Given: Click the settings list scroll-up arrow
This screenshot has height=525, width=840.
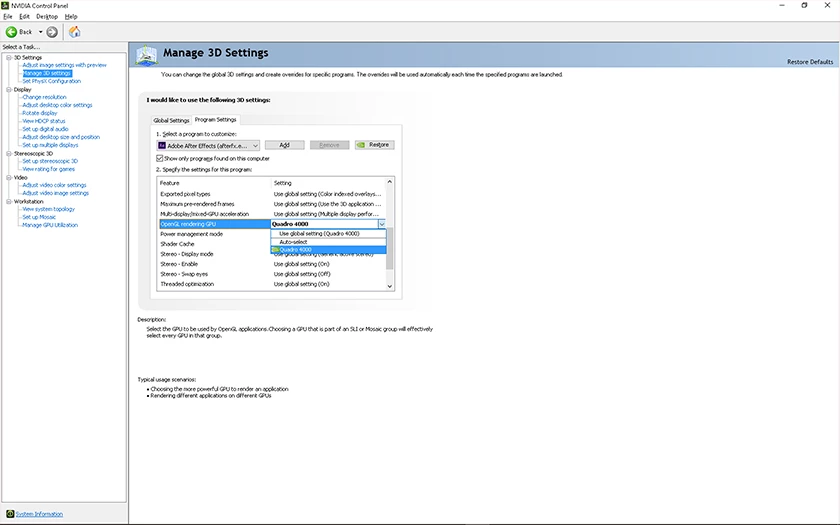Looking at the screenshot, I should click(389, 182).
